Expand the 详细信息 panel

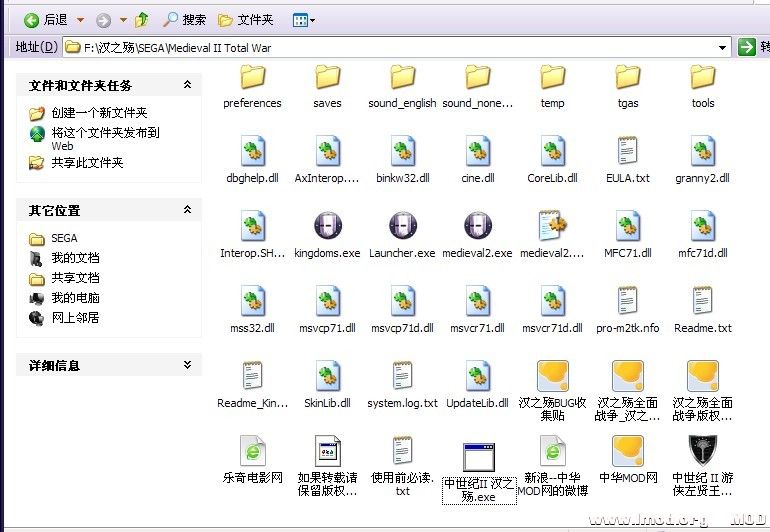(187, 364)
